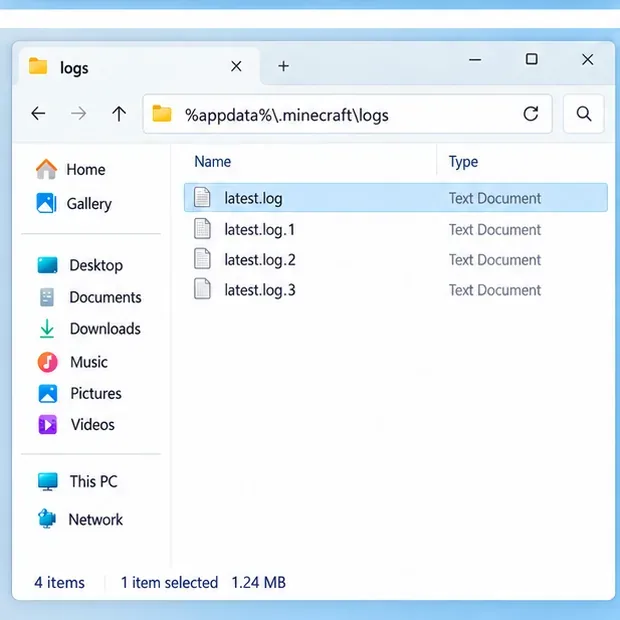620x620 pixels.
Task: Sort files by Name column
Action: 213,162
